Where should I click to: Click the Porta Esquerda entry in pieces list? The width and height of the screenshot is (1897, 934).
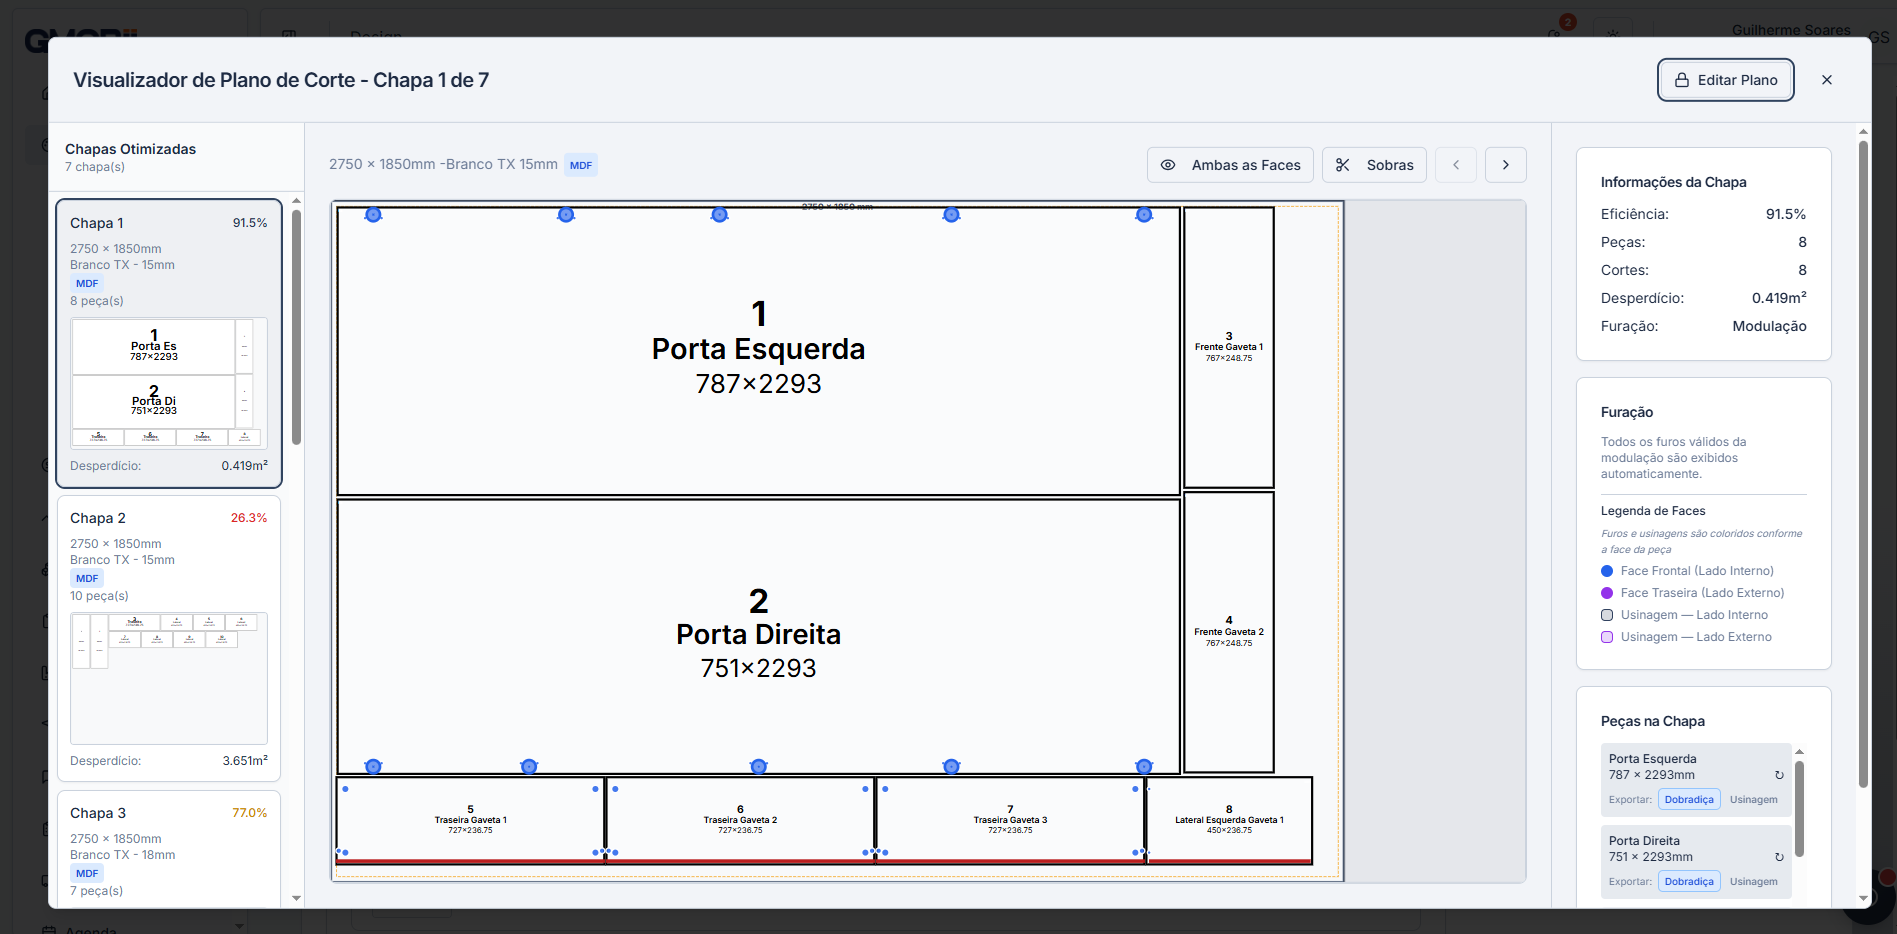click(x=1696, y=780)
